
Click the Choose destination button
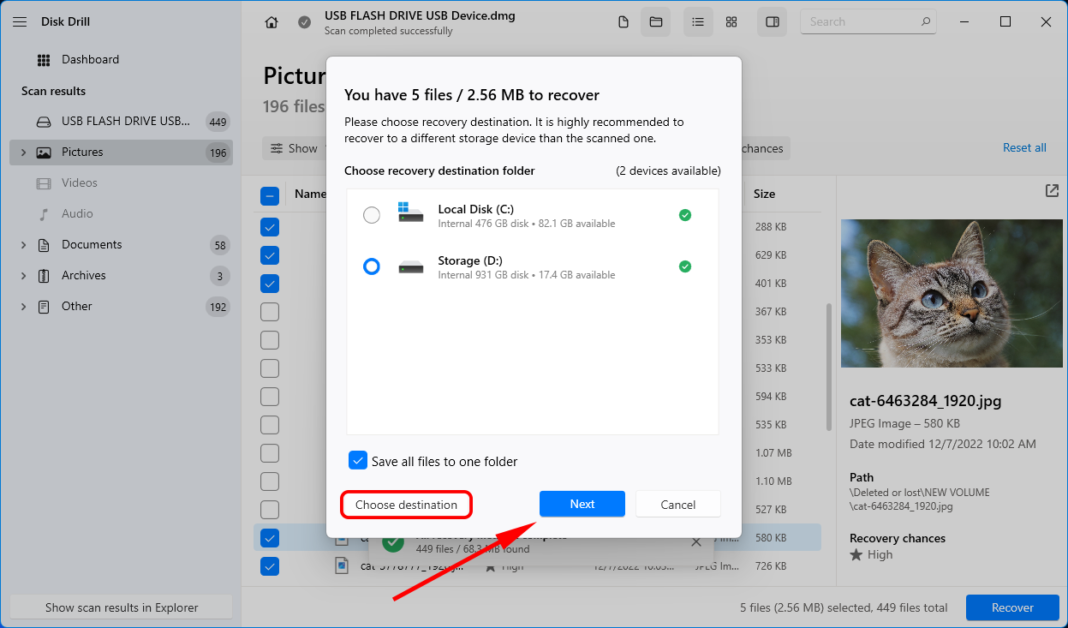tap(406, 505)
